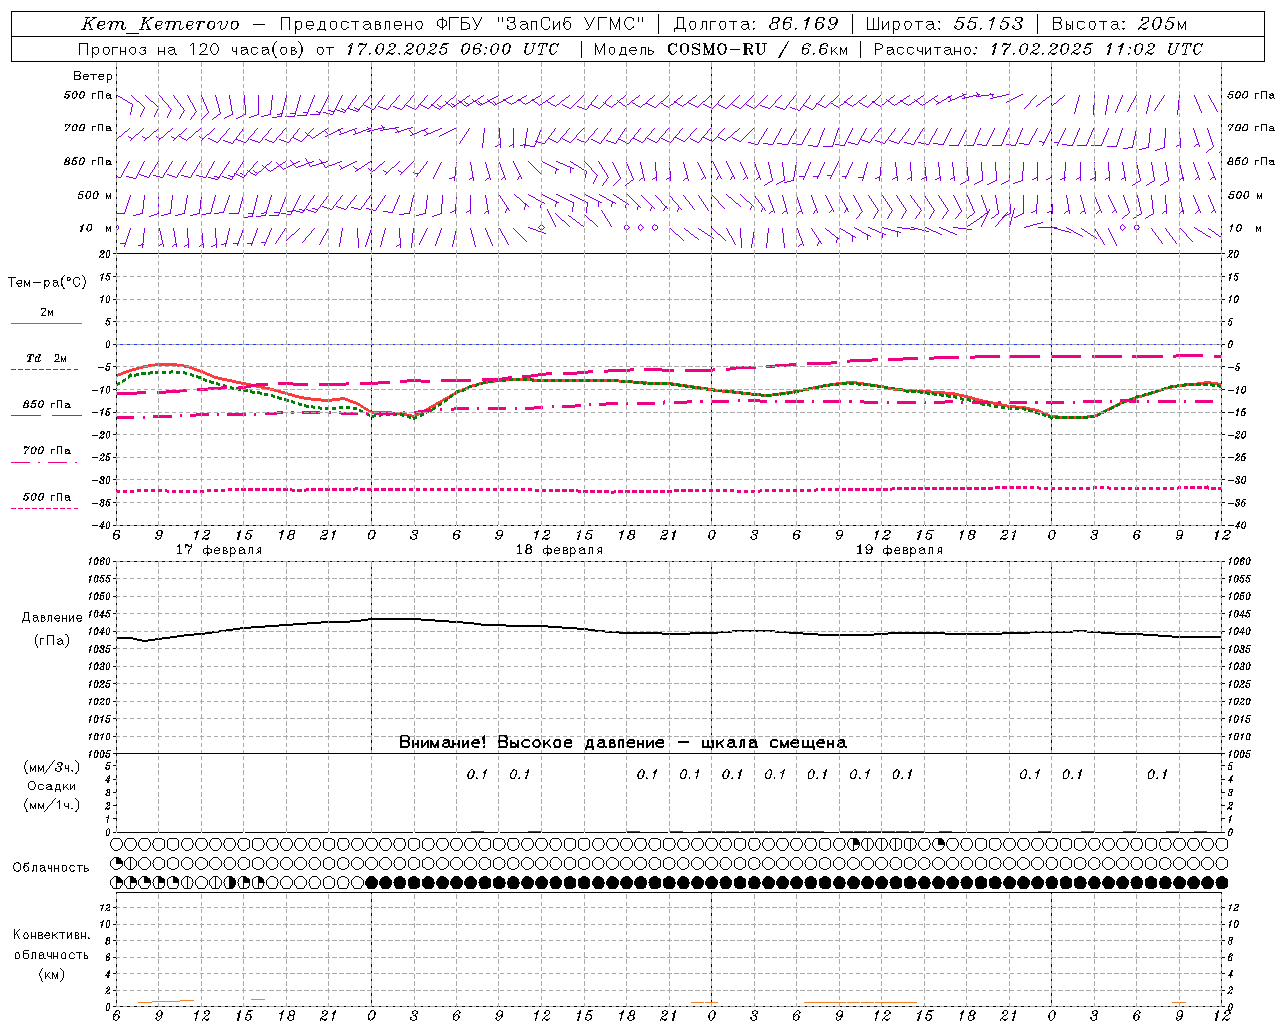
Task: Click the Тем-ра(°C) panel label
Action: [x=47, y=283]
